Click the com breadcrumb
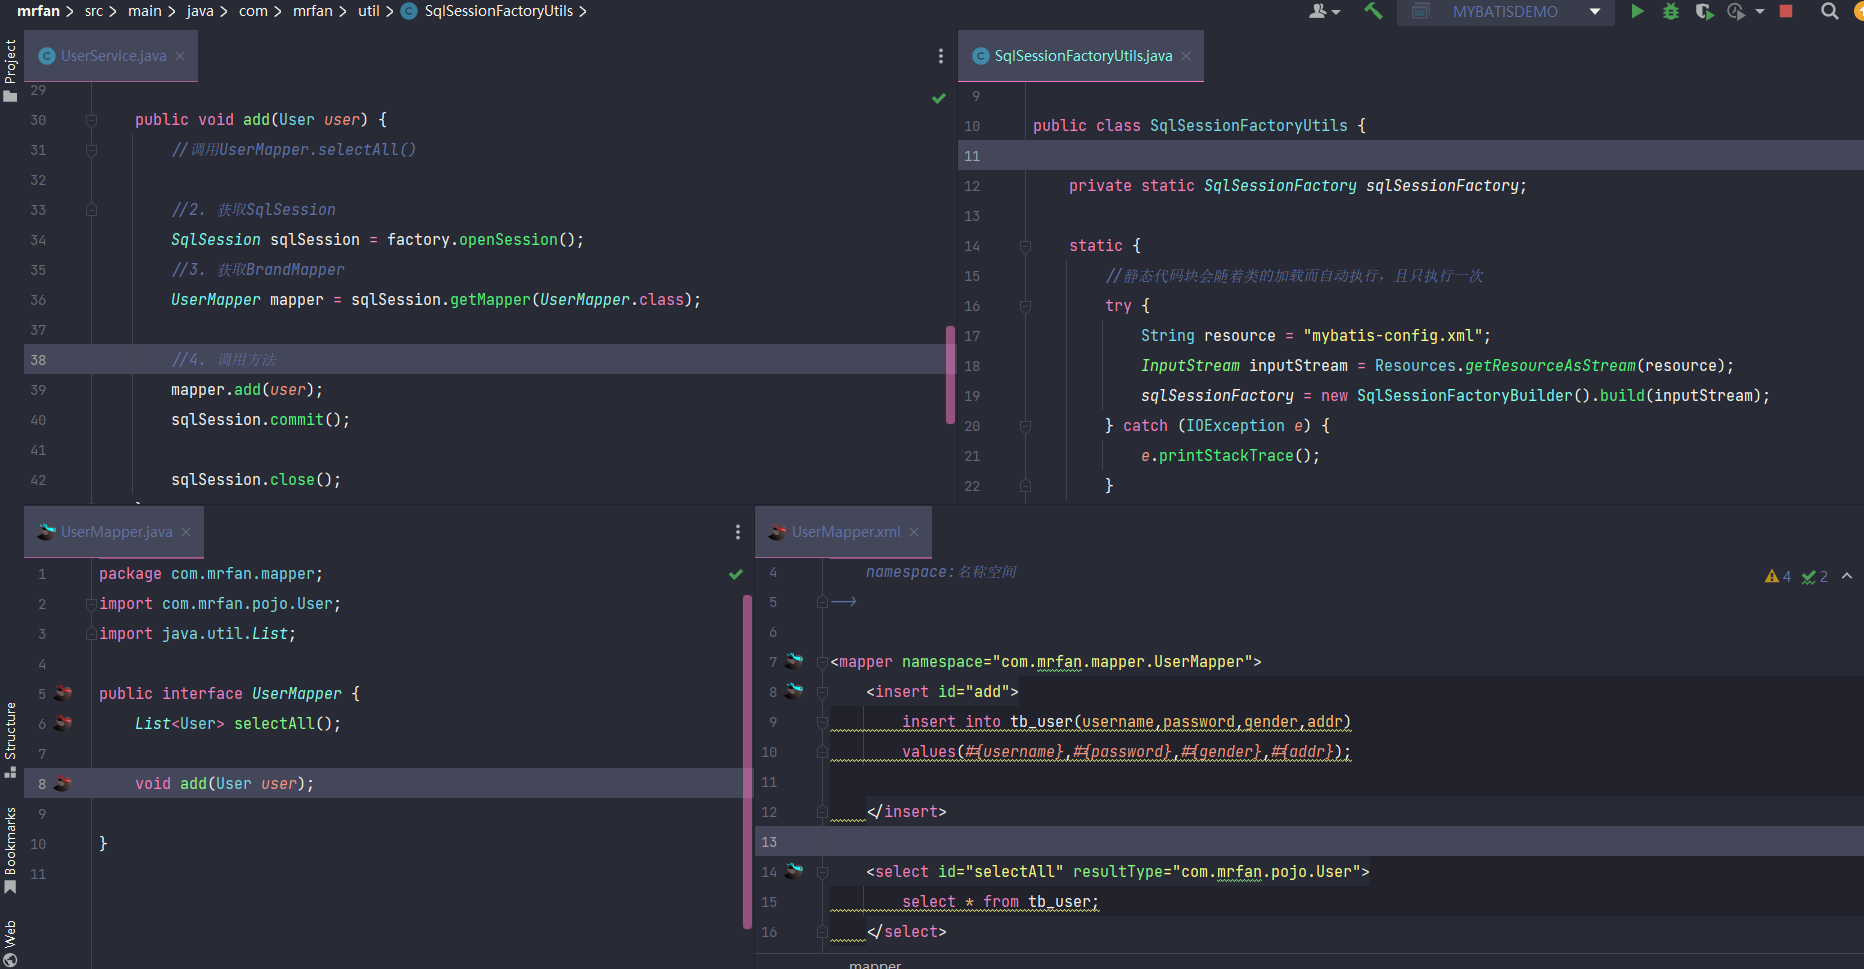The width and height of the screenshot is (1864, 969). (x=253, y=11)
